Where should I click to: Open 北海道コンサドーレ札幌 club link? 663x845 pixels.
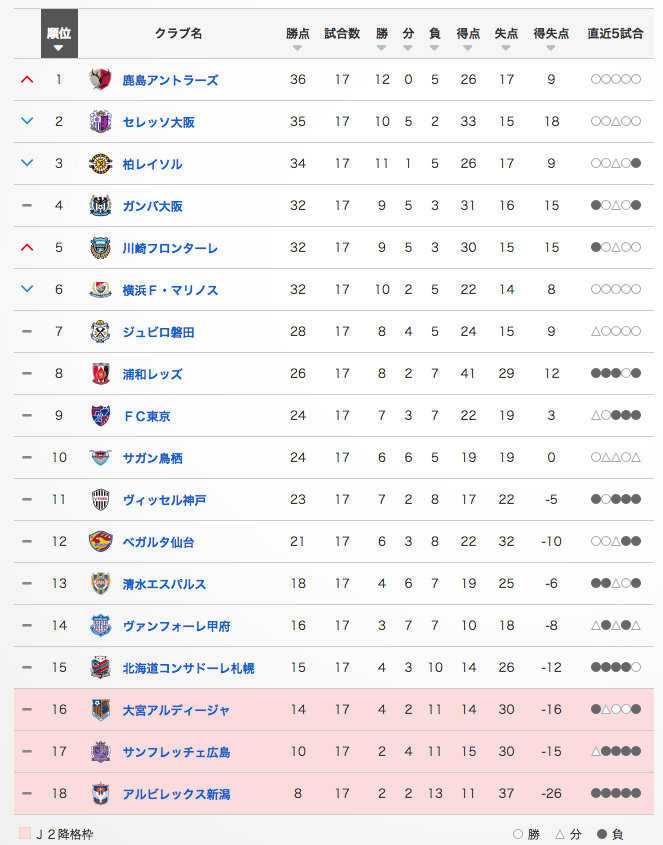(x=188, y=668)
